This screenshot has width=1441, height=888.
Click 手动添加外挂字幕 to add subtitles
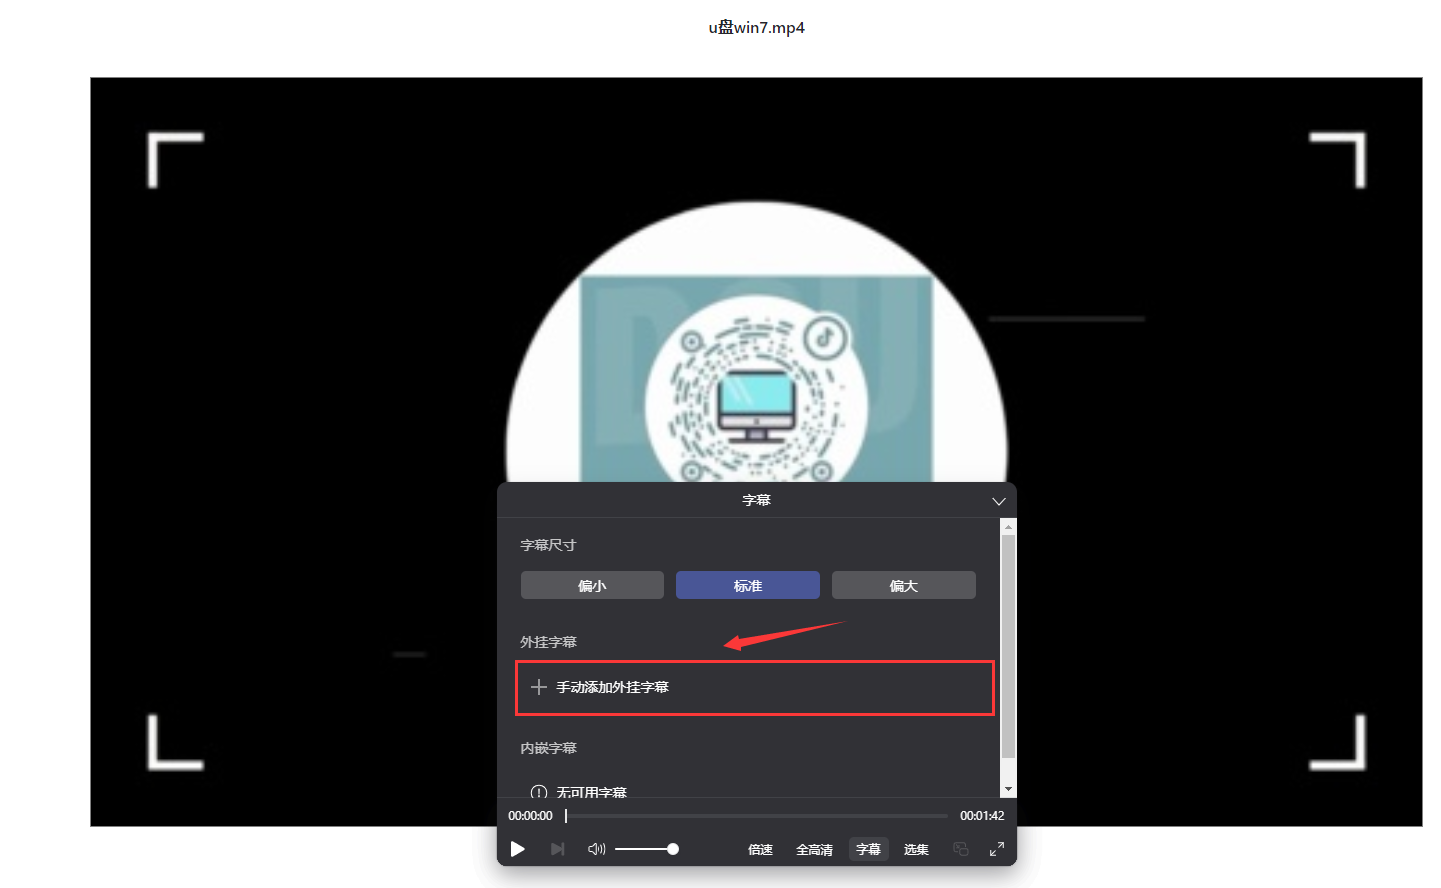755,688
